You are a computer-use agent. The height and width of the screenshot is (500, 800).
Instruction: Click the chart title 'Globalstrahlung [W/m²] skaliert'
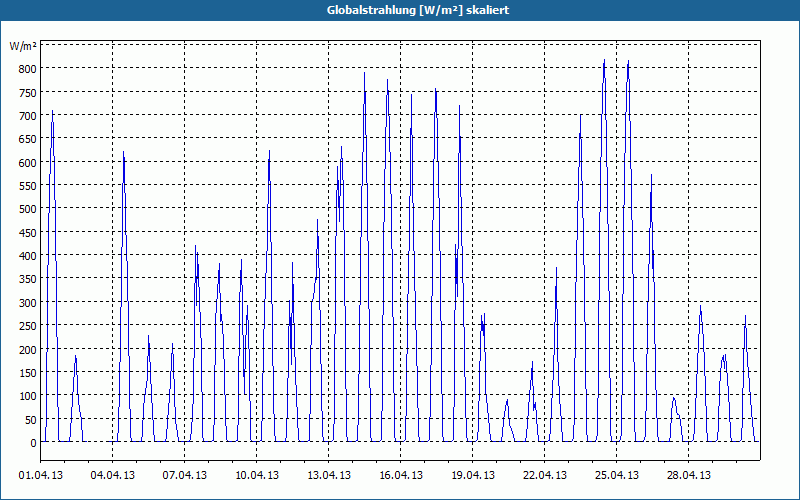418,10
